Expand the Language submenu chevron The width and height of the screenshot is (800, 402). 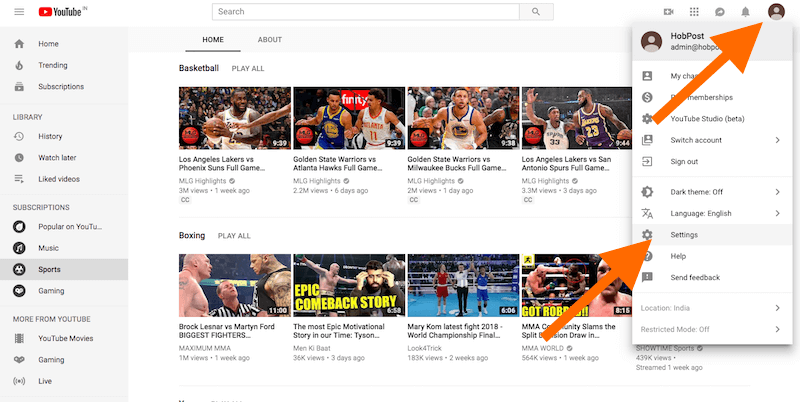tap(778, 213)
